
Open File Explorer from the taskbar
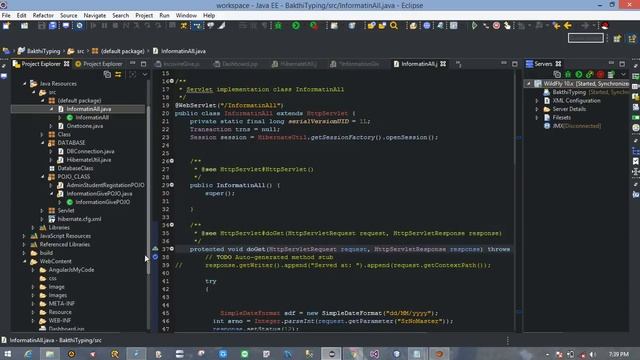(50, 354)
